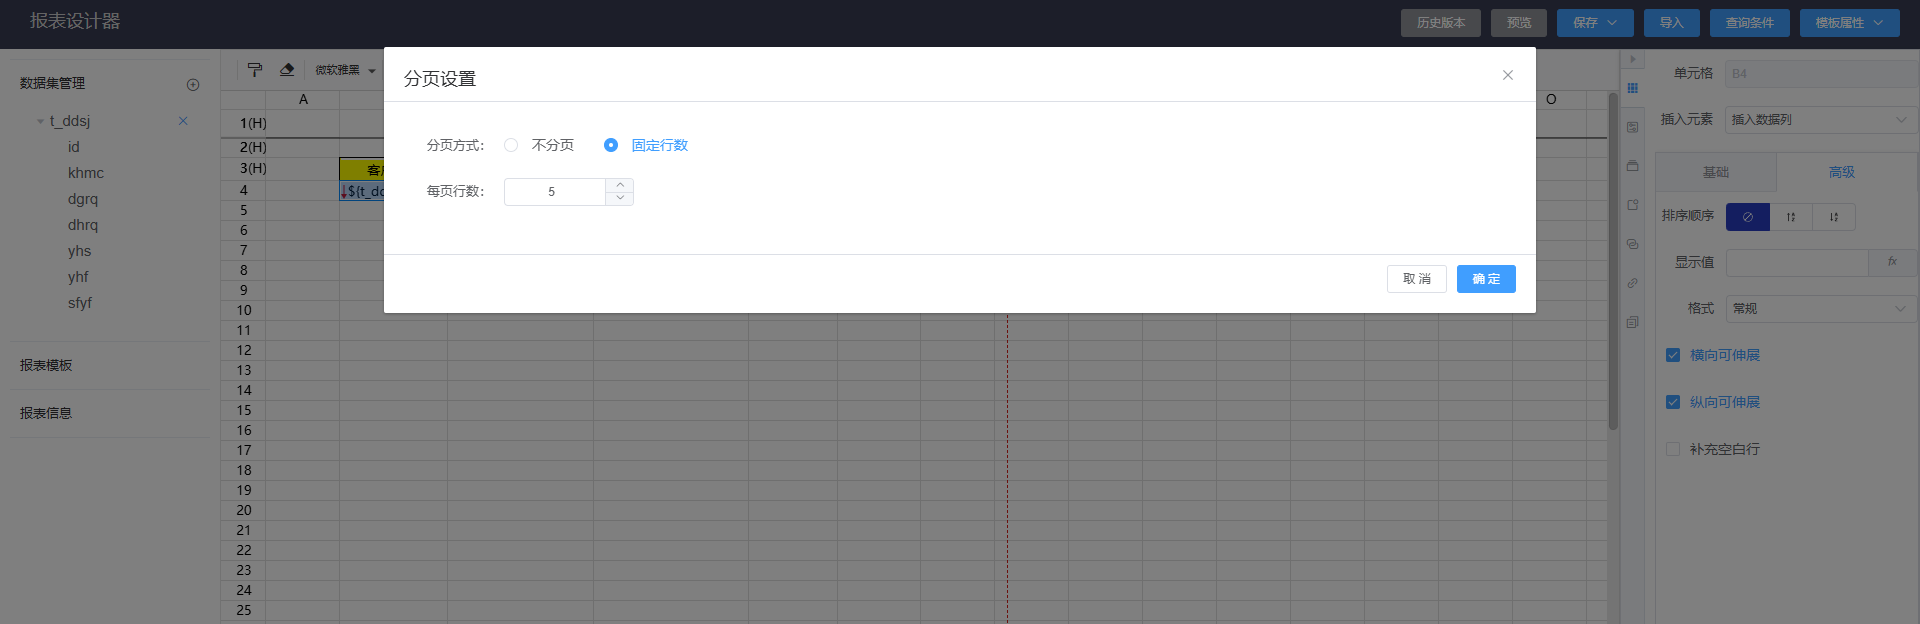
Task: Decrease 每页行数 with the down arrow
Action: (620, 198)
